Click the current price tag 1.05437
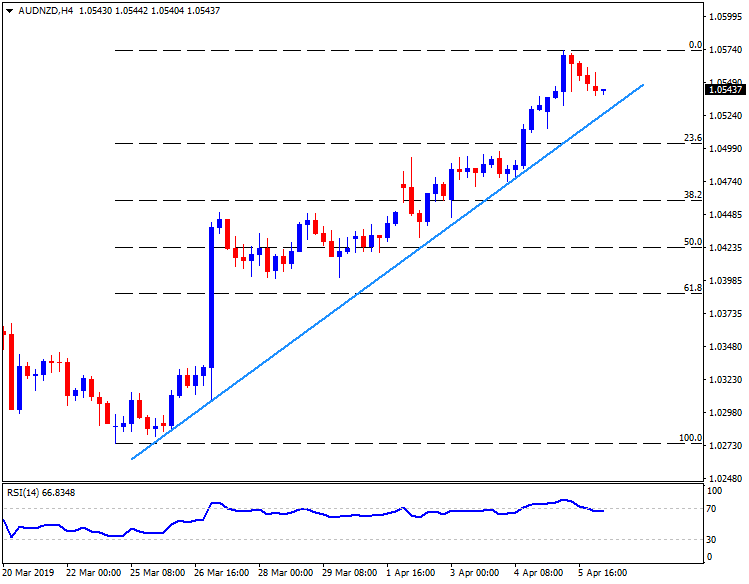This screenshot has width=749, height=584. (x=724, y=90)
